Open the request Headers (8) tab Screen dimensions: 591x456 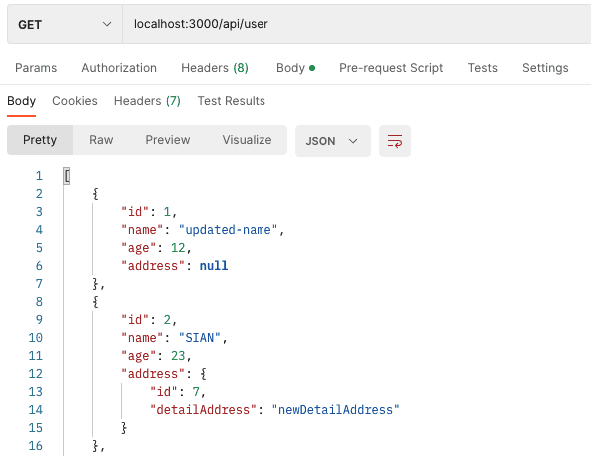point(215,68)
